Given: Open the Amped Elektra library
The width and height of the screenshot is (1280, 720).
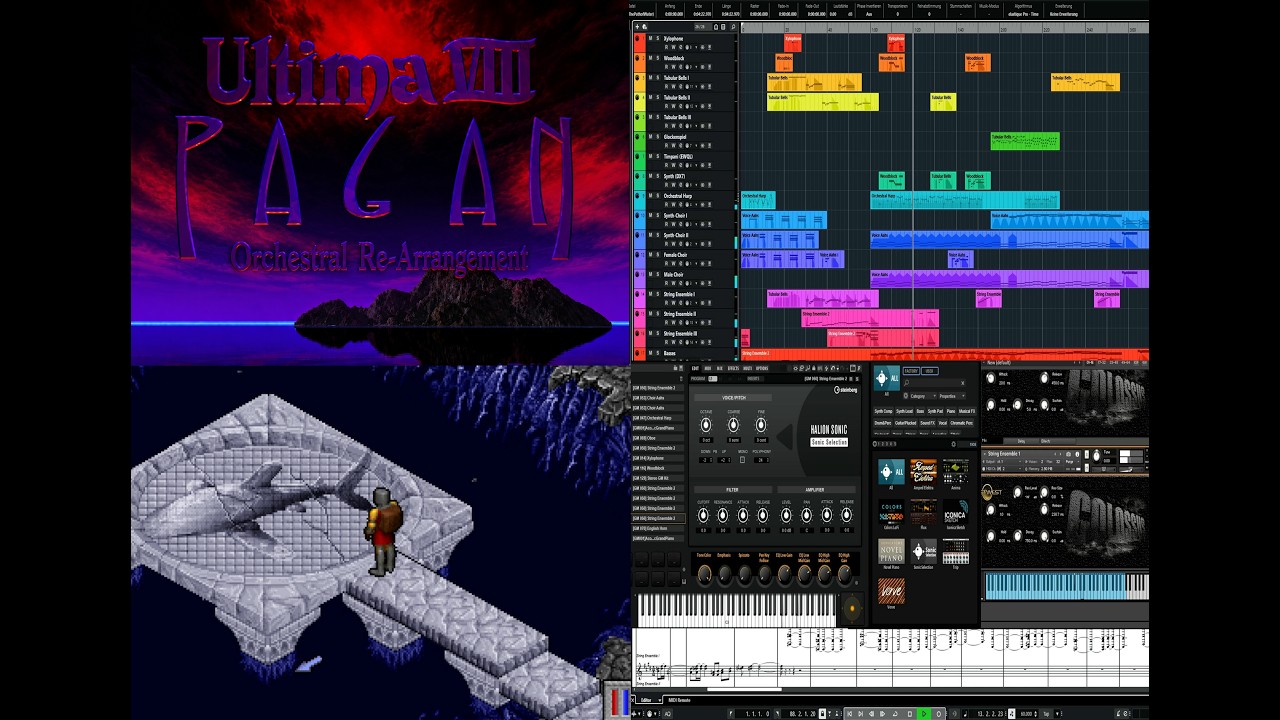Looking at the screenshot, I should (923, 474).
